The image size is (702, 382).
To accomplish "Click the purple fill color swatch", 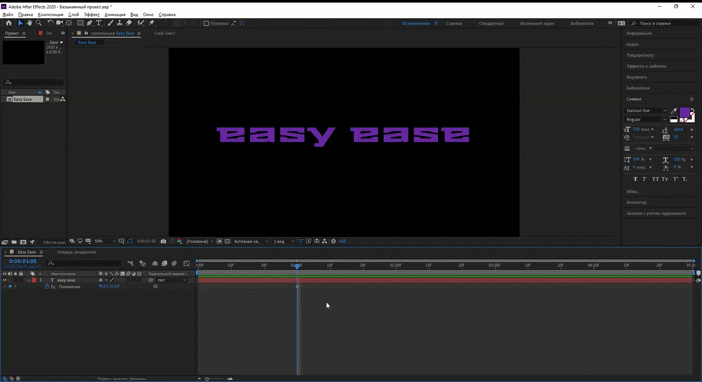I will [685, 112].
